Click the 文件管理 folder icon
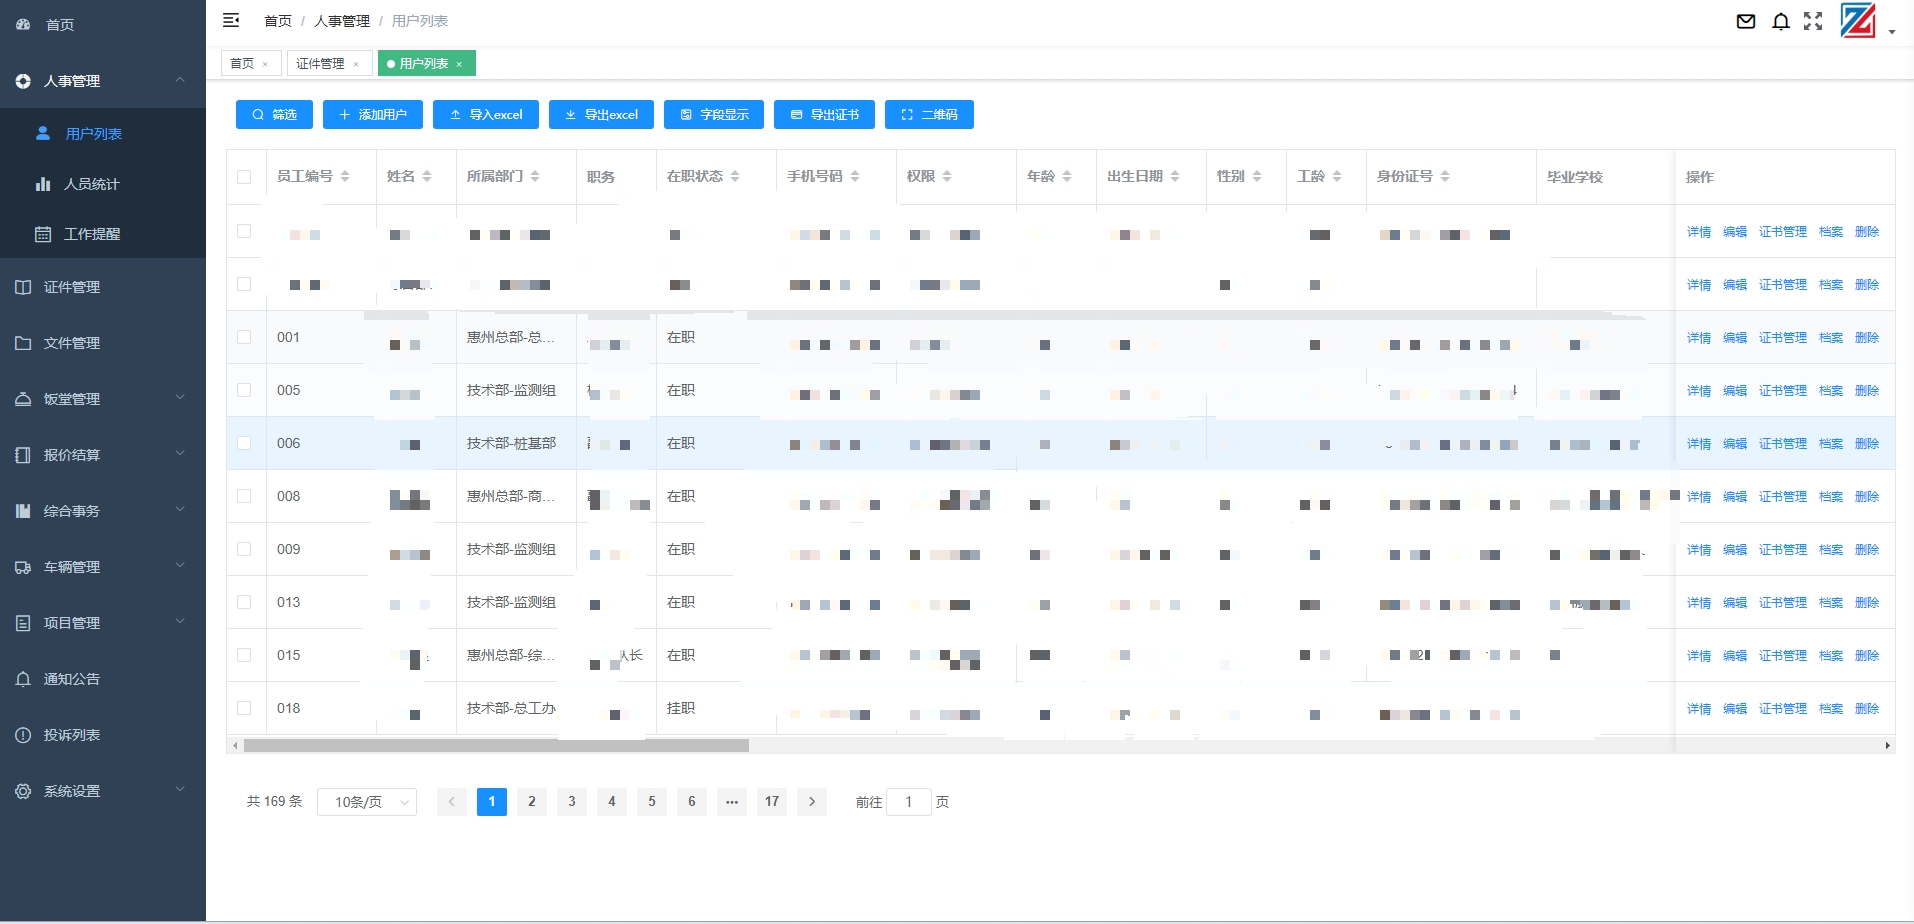This screenshot has width=1914, height=924. [x=23, y=343]
